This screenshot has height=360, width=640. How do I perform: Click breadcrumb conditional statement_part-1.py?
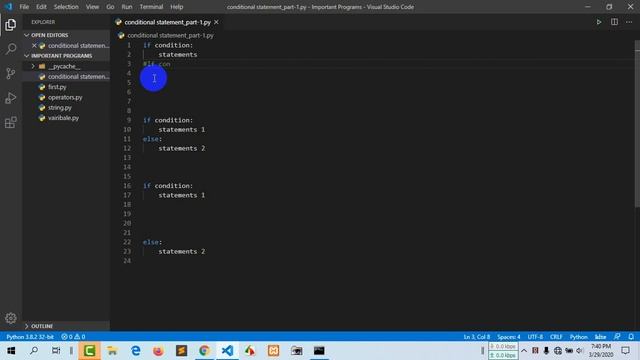[x=170, y=36]
